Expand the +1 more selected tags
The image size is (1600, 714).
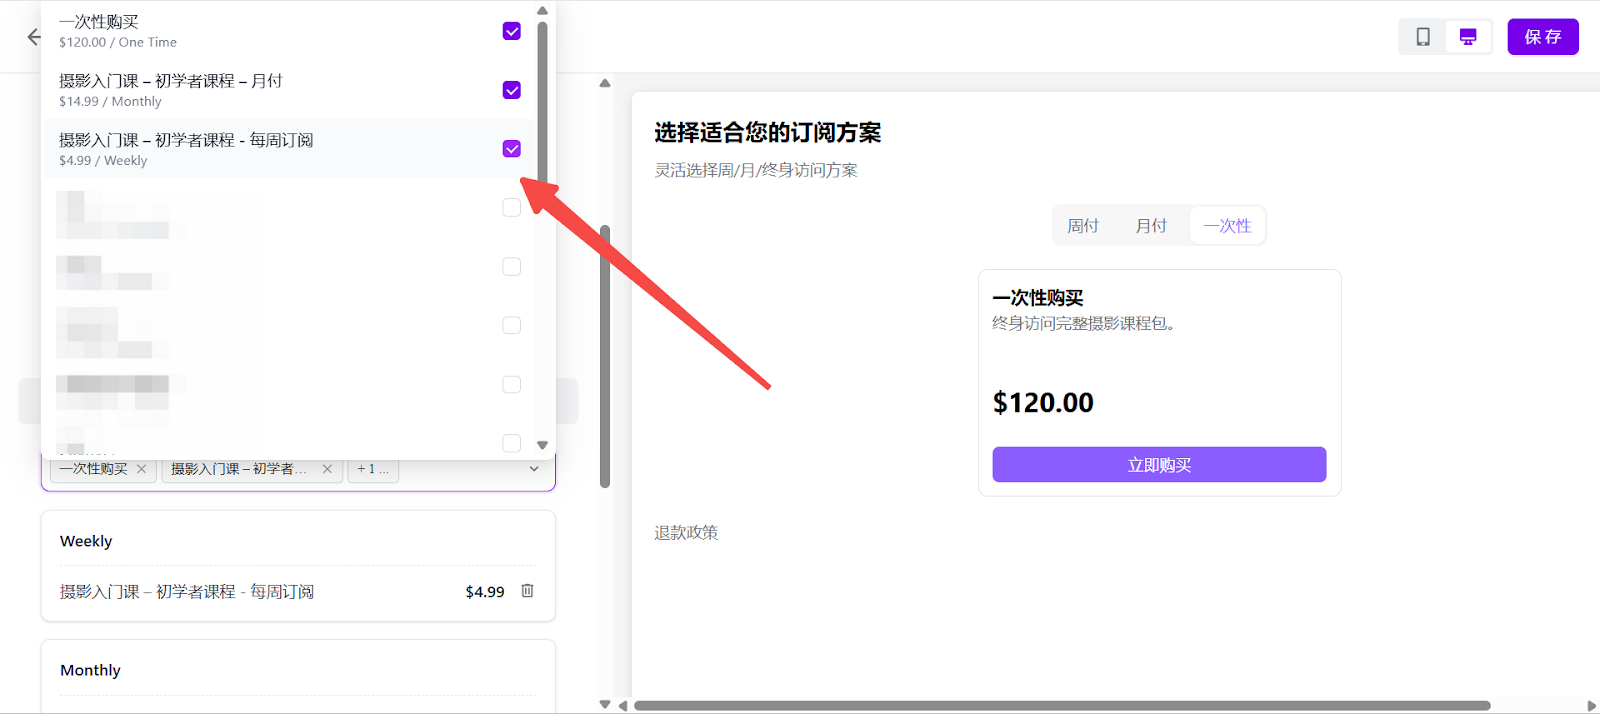[x=372, y=469]
